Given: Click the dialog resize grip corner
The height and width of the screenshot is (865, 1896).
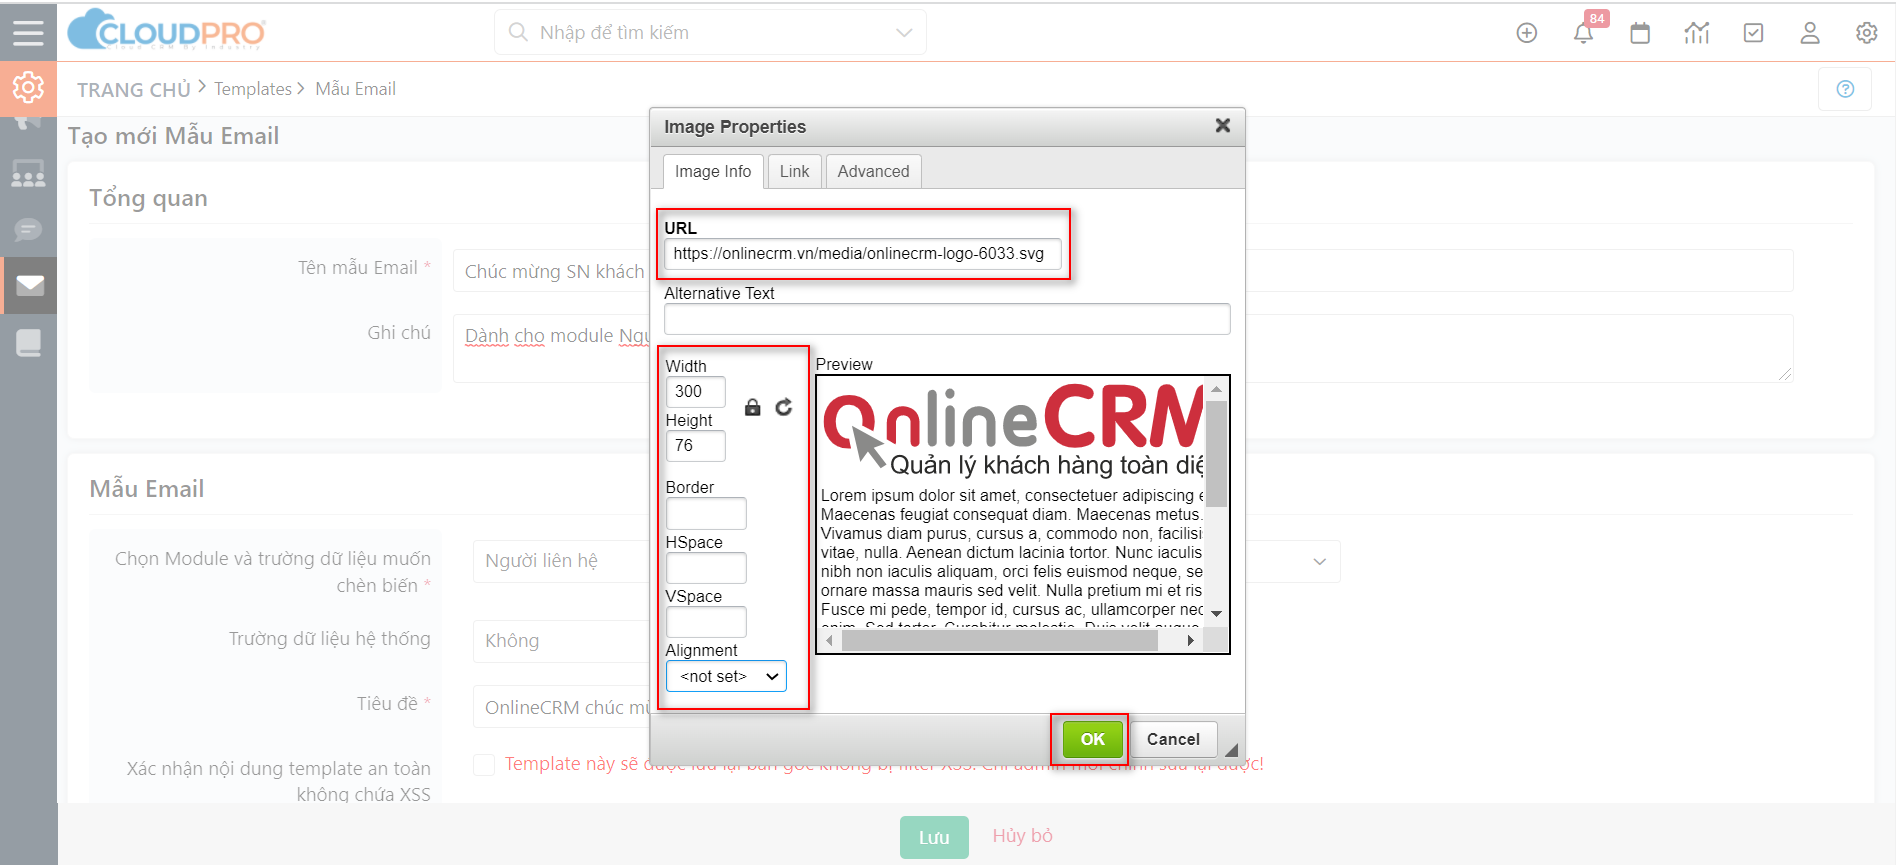Looking at the screenshot, I should click(1231, 750).
